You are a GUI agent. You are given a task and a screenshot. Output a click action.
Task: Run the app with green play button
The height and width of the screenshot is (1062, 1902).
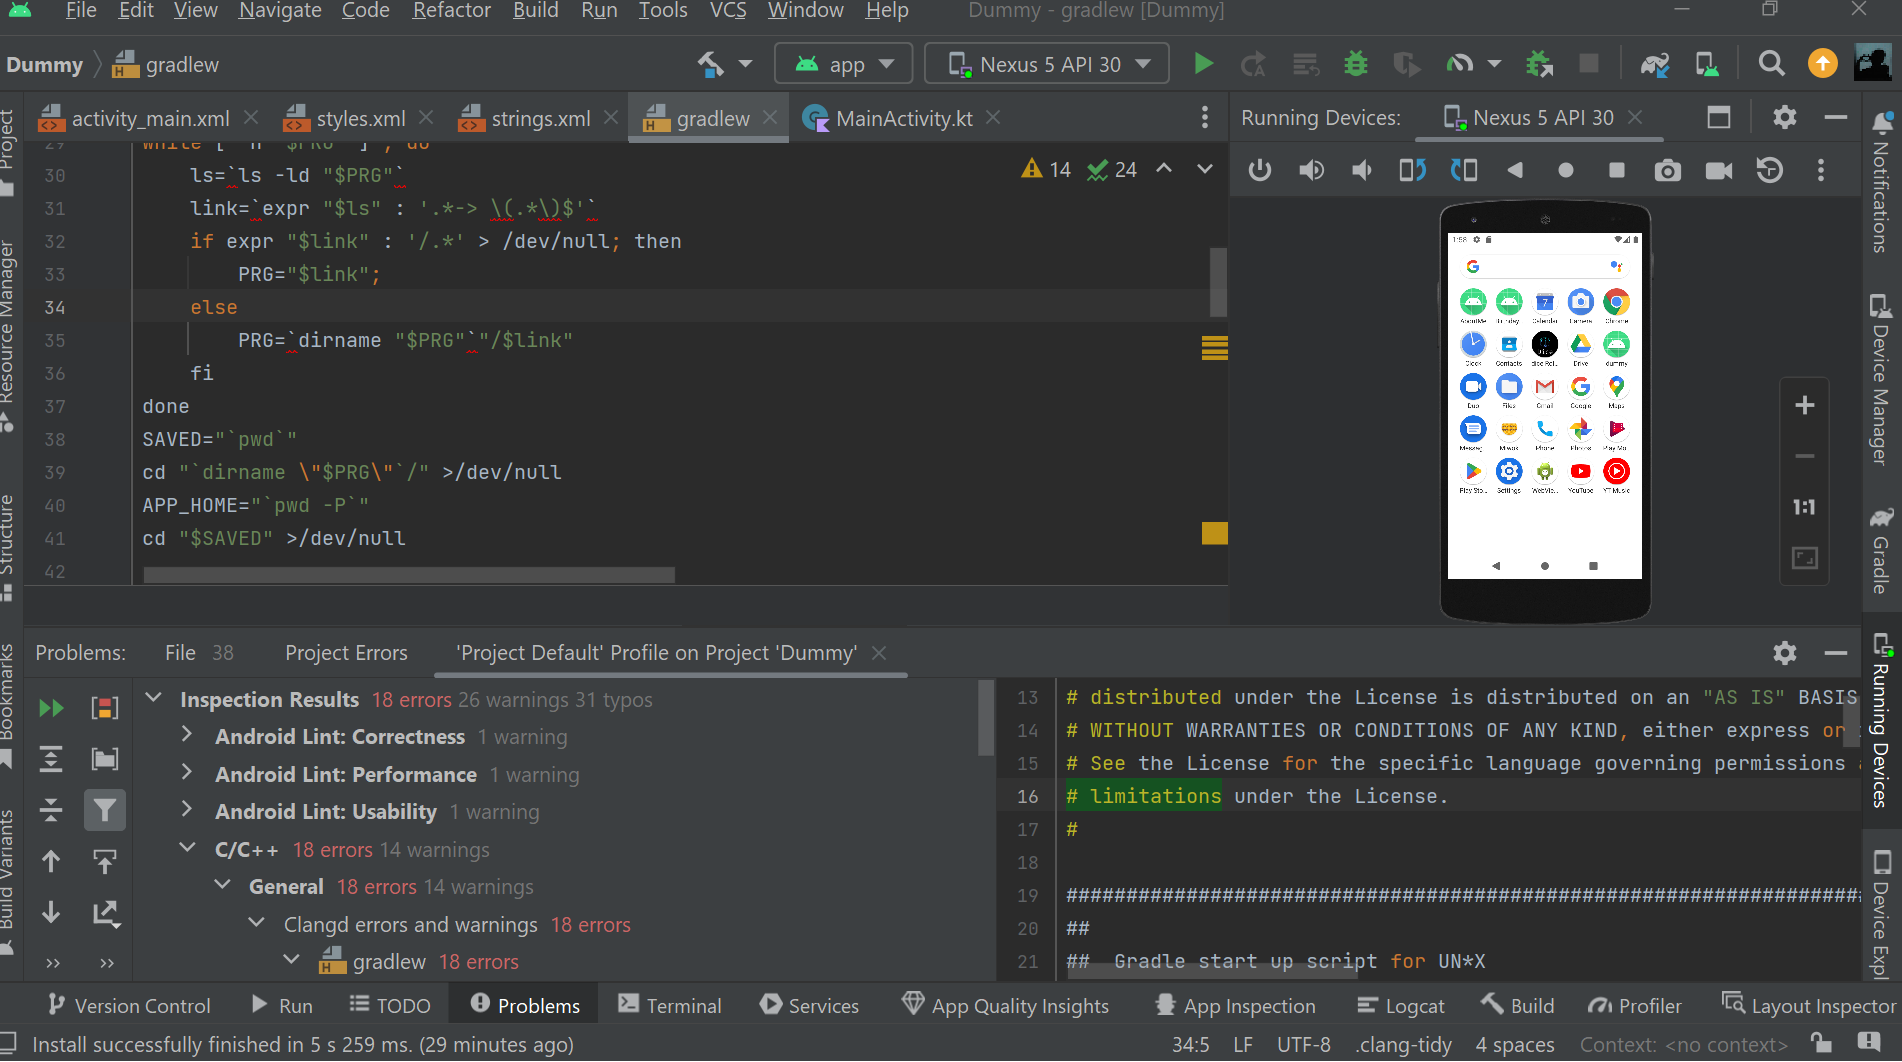tap(1203, 65)
